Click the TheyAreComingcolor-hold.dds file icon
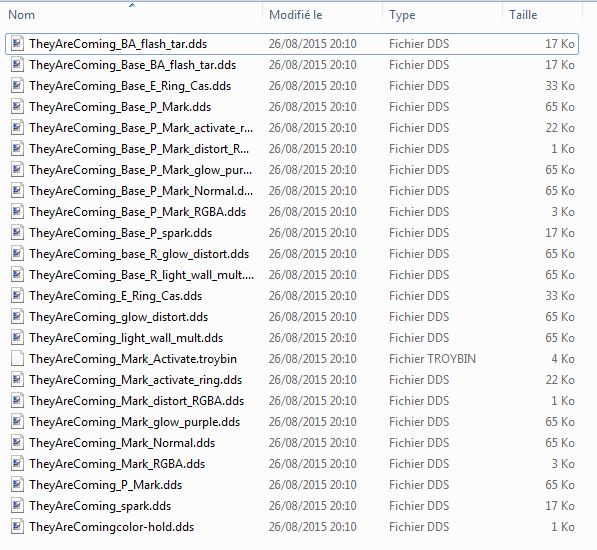This screenshot has width=597, height=550. click(x=17, y=527)
